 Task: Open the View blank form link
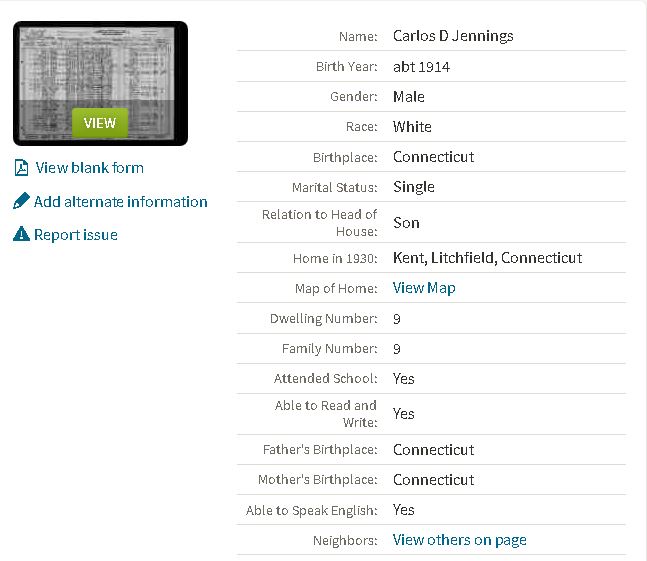click(89, 168)
